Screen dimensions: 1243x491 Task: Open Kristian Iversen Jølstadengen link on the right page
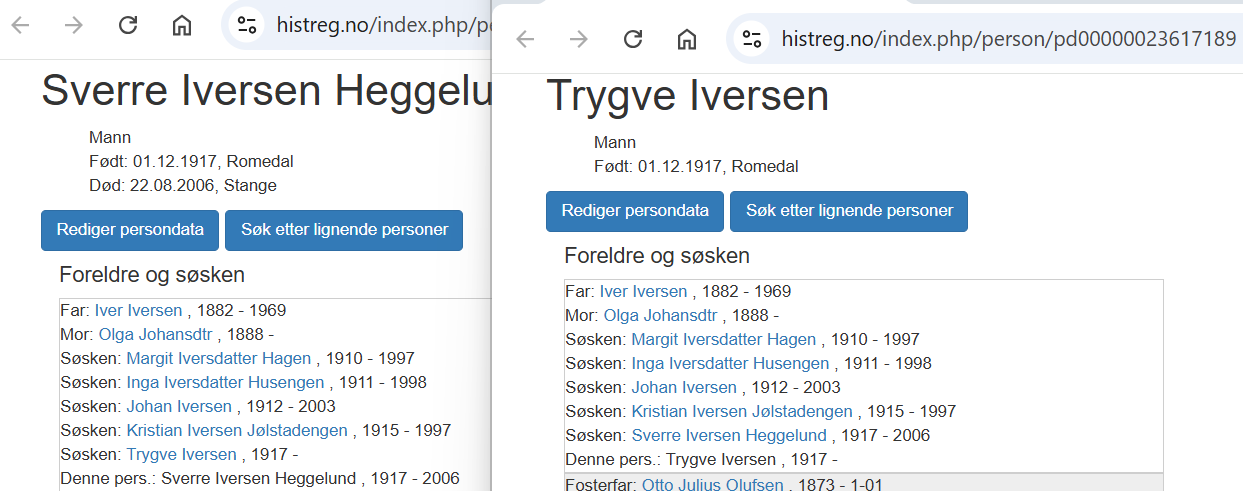[742, 411]
